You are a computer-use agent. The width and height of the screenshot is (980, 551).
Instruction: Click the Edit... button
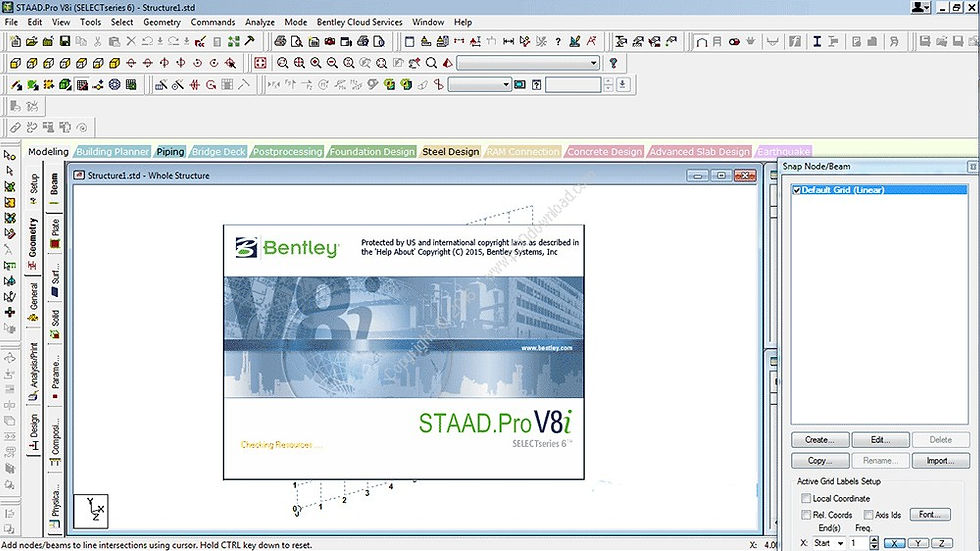coord(880,440)
